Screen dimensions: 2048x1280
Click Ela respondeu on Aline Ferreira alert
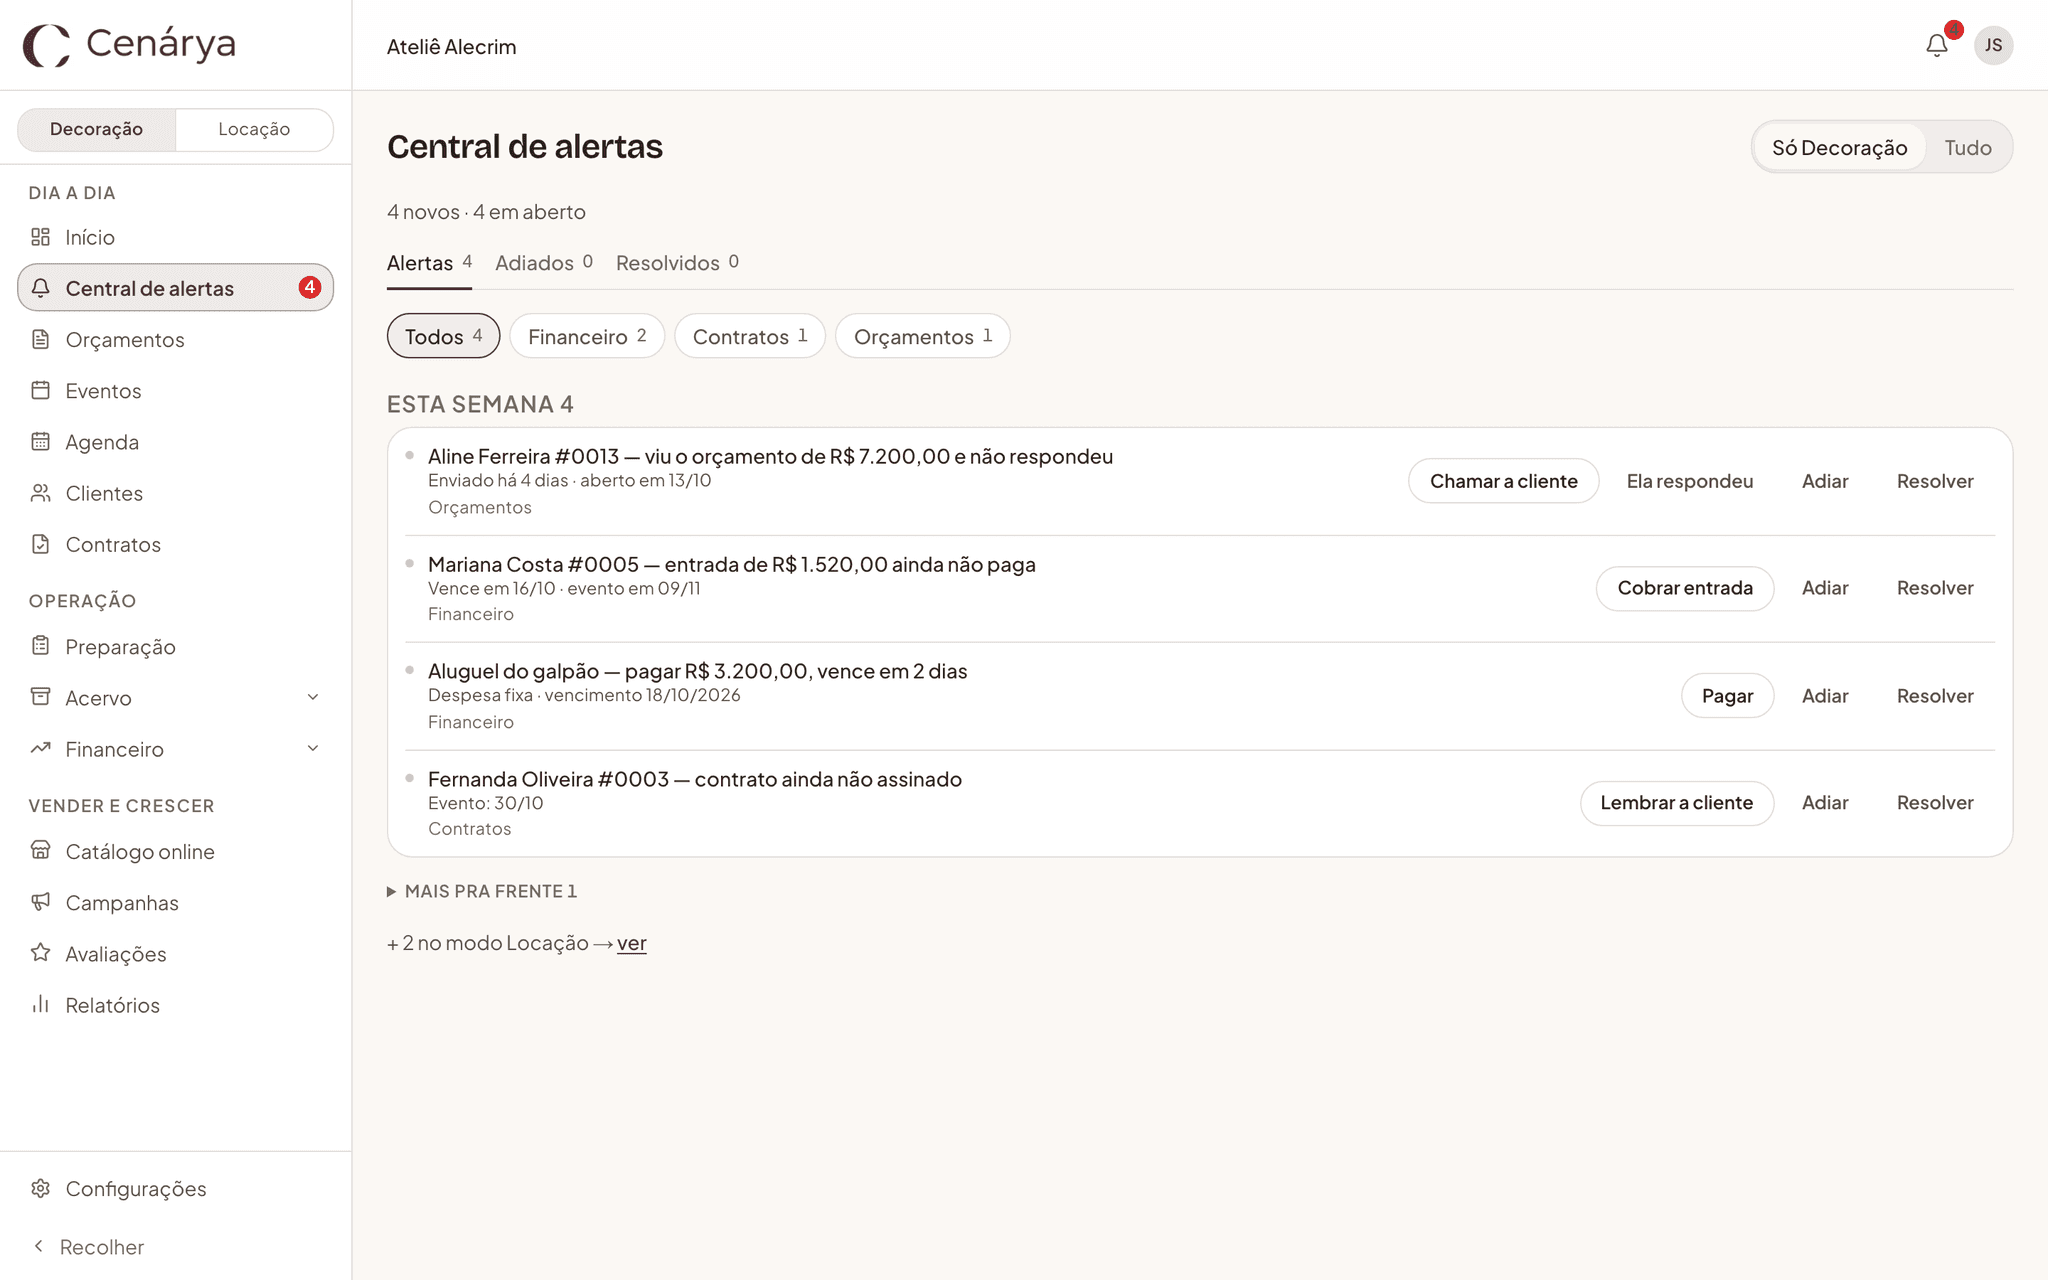click(1690, 481)
